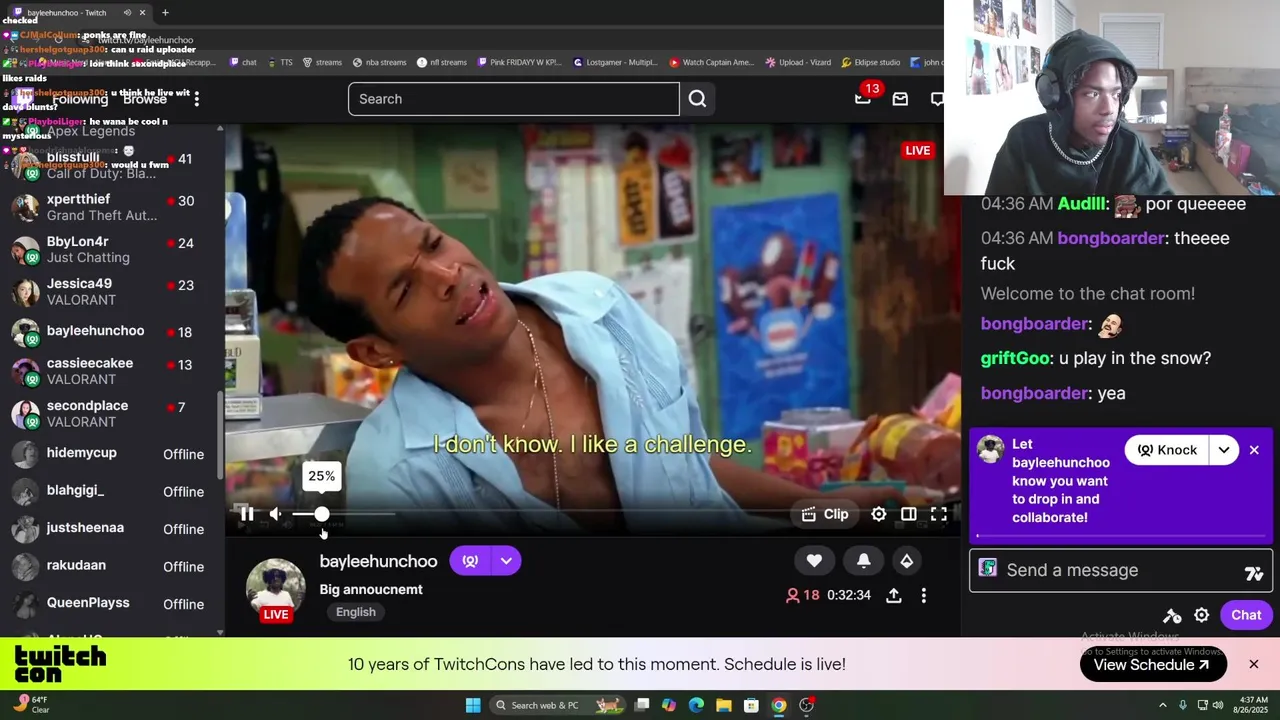Open BbyLon4r's Just Chatting channel
1280x720 pixels.
pyautogui.click(x=110, y=249)
